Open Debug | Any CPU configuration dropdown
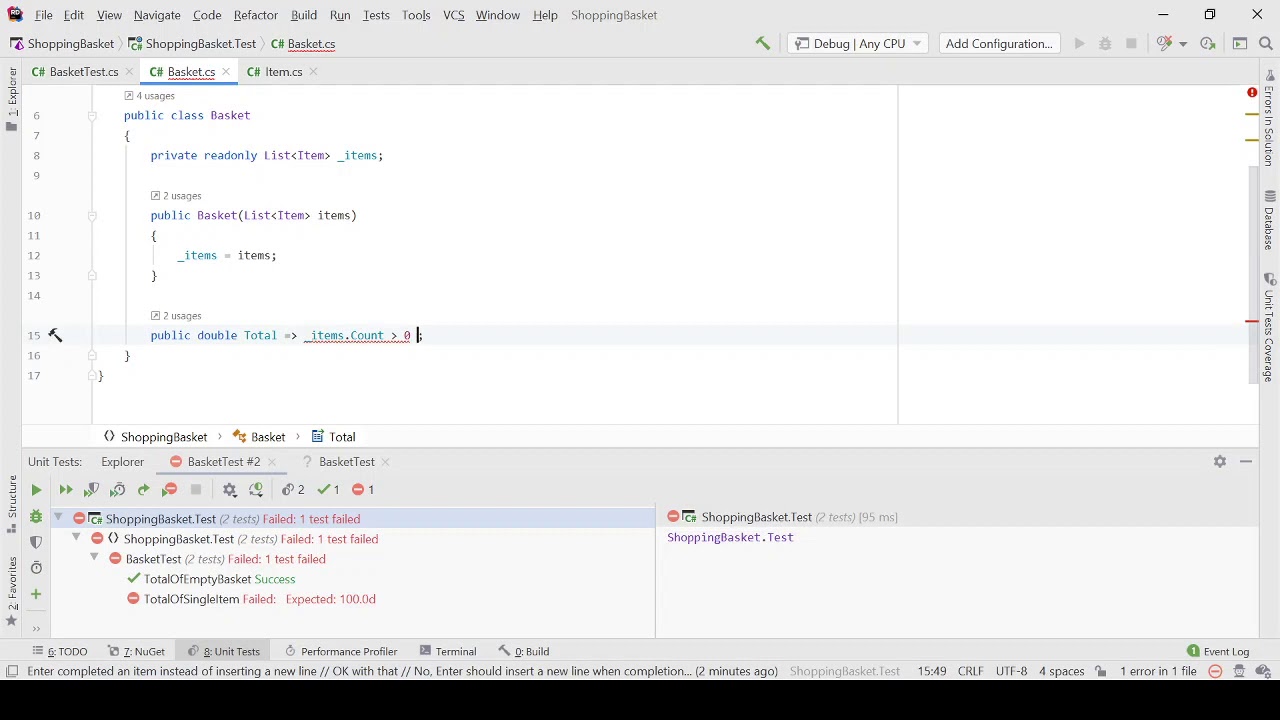This screenshot has width=1280, height=720. tap(858, 43)
